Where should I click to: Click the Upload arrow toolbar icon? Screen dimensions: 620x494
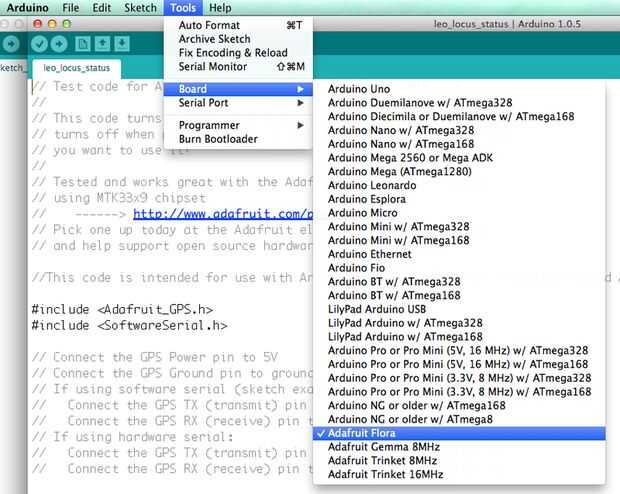(59, 44)
